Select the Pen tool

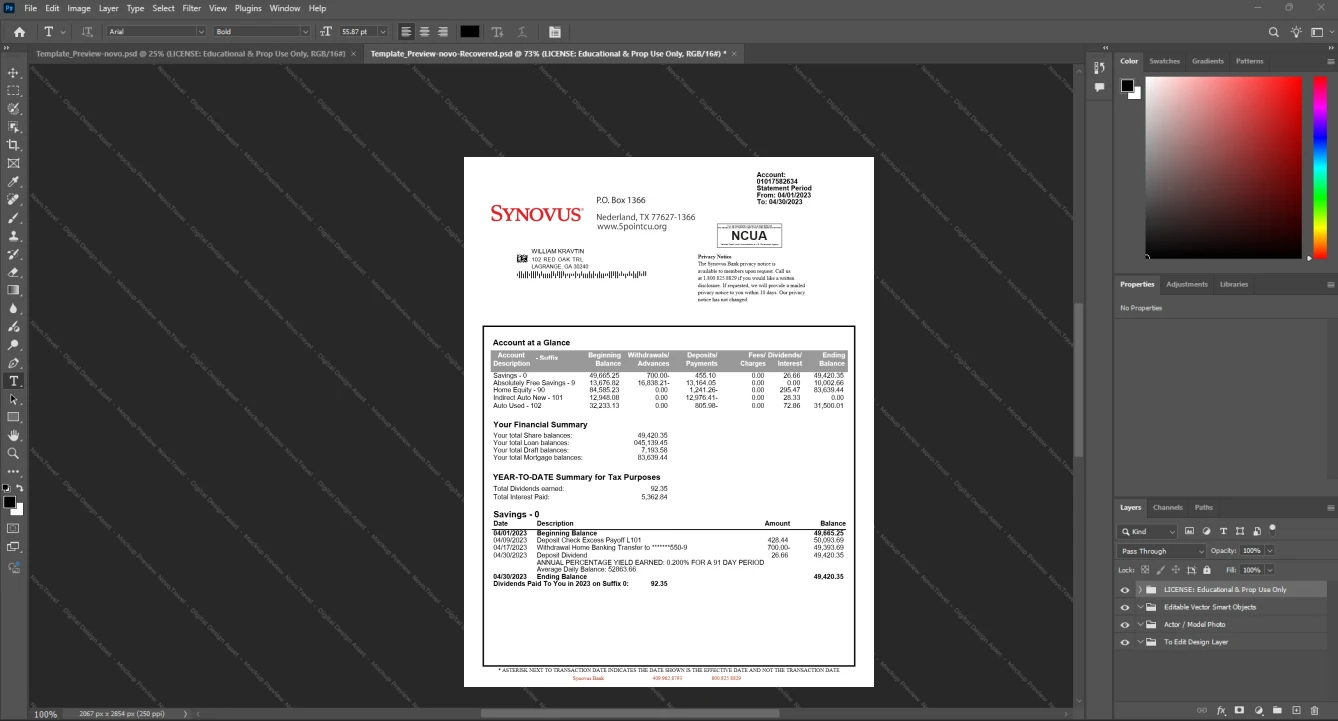click(14, 363)
